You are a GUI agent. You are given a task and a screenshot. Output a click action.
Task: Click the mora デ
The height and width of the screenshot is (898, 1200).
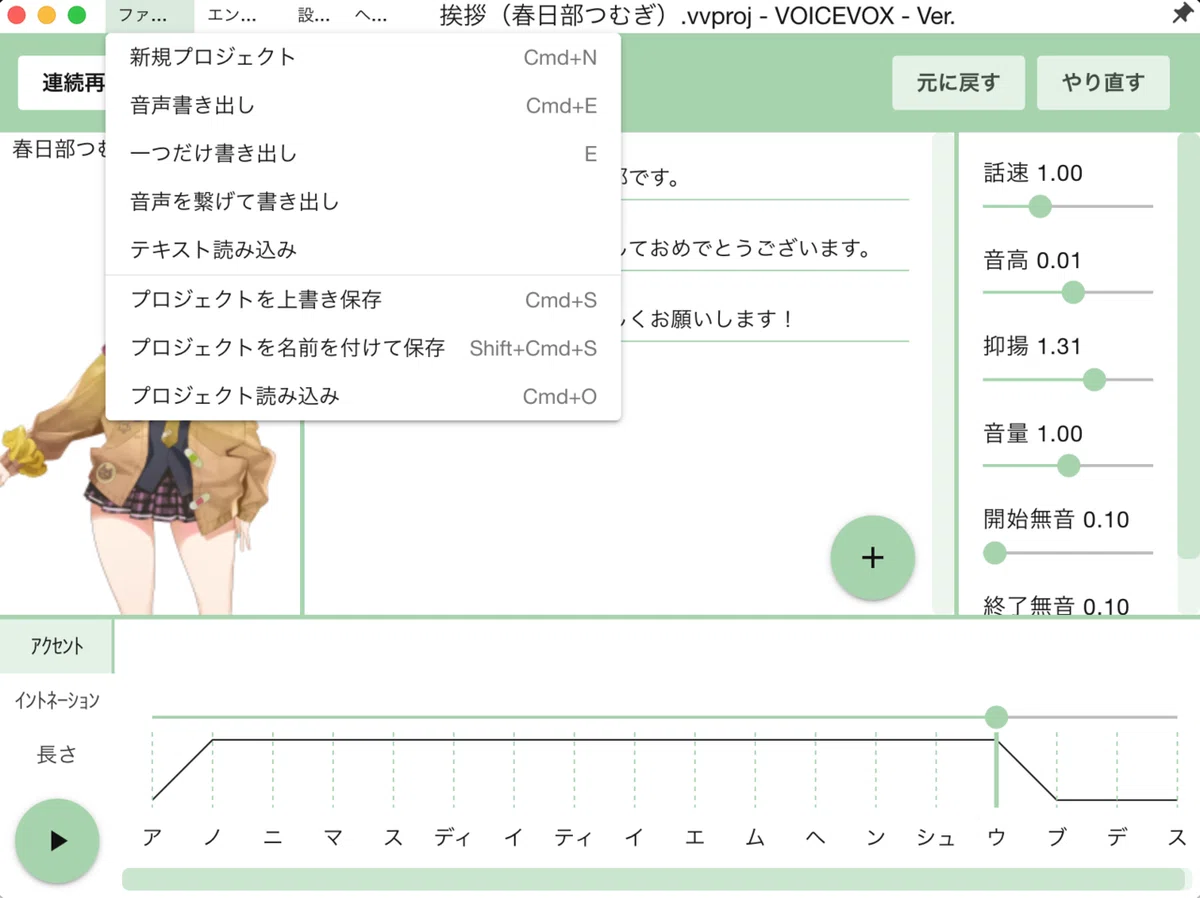point(1117,838)
